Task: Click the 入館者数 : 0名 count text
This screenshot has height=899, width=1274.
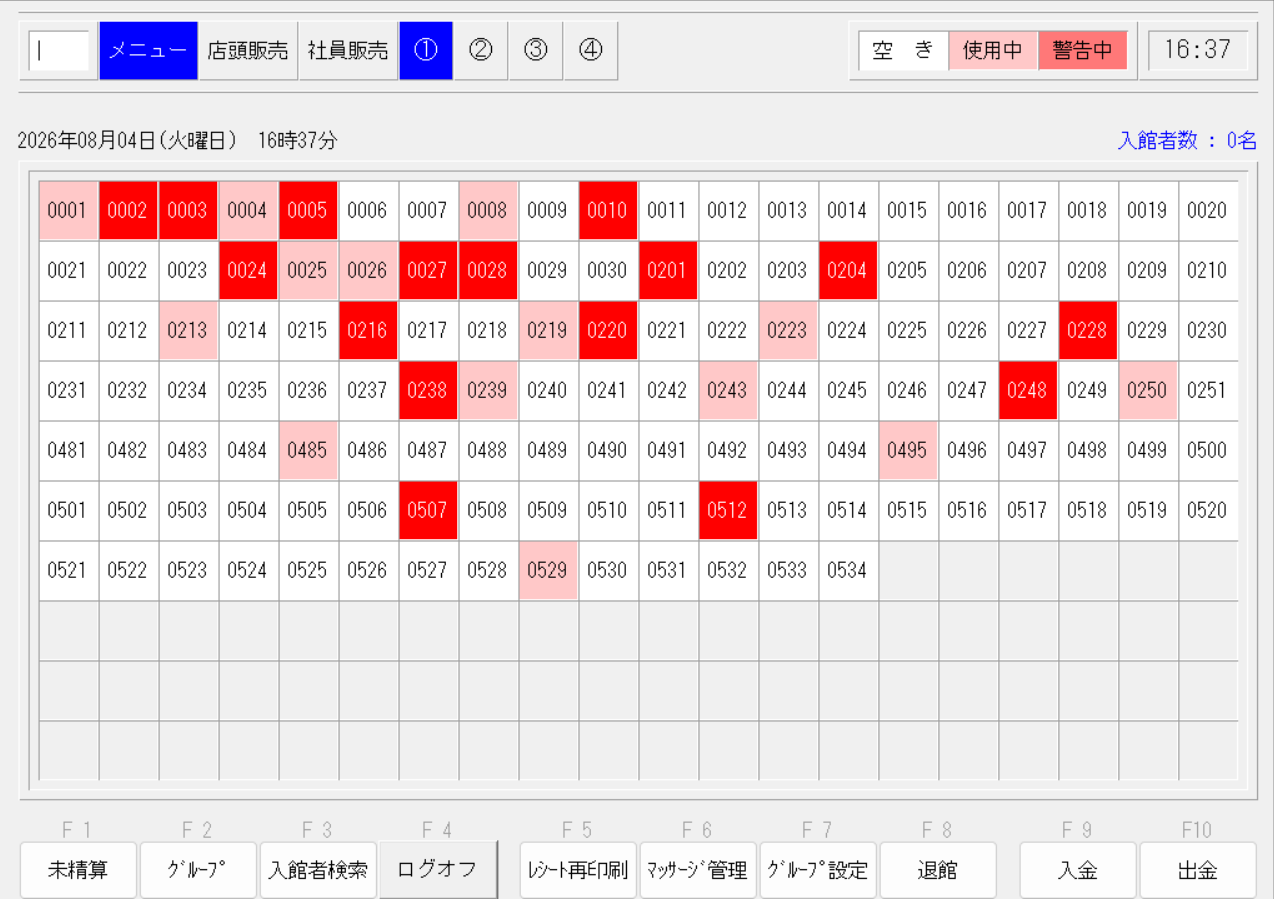Action: (1187, 141)
